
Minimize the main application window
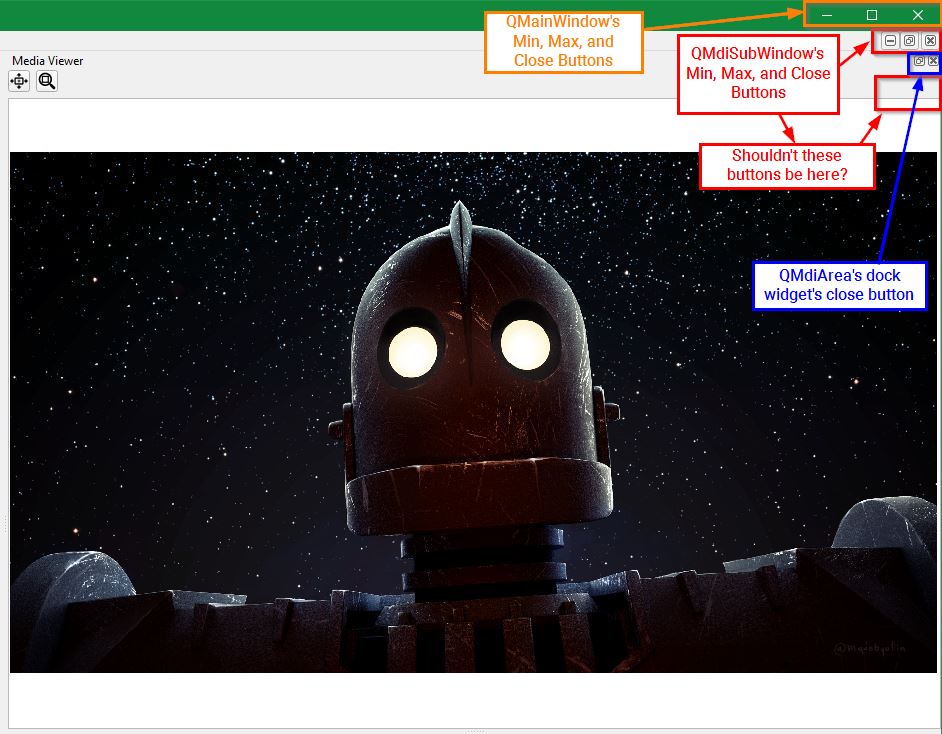(x=827, y=15)
